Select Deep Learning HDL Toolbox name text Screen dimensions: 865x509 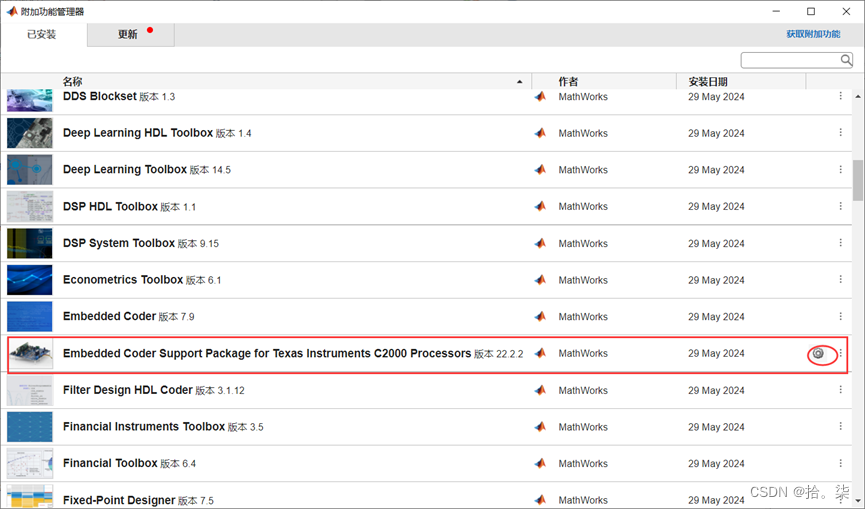coord(138,133)
